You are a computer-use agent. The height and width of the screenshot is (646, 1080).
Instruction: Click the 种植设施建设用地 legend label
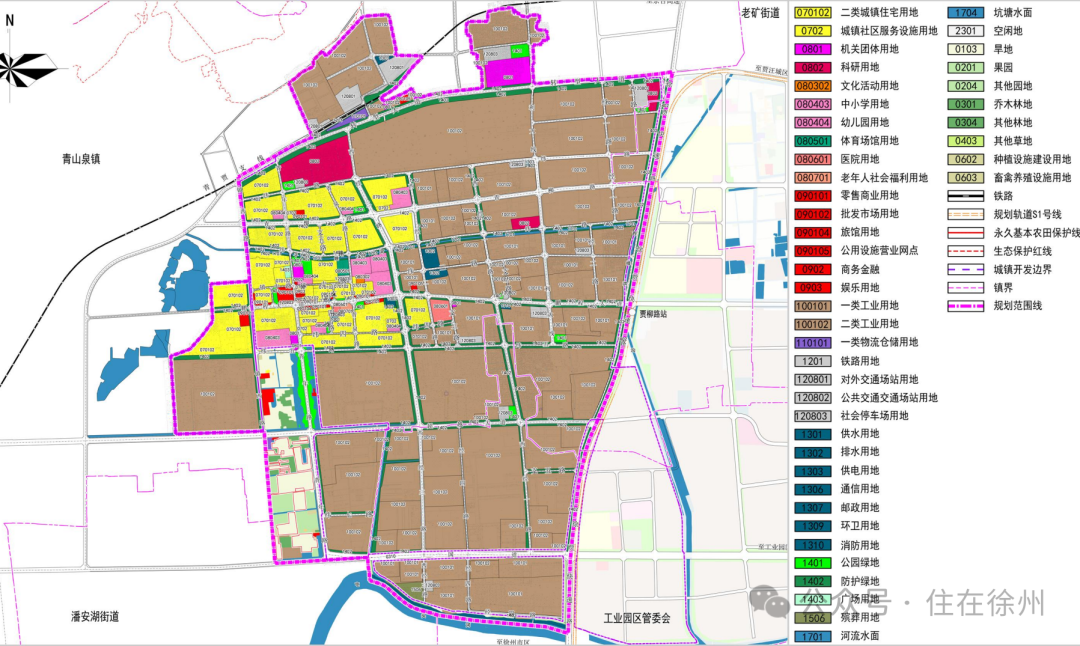[1032, 159]
